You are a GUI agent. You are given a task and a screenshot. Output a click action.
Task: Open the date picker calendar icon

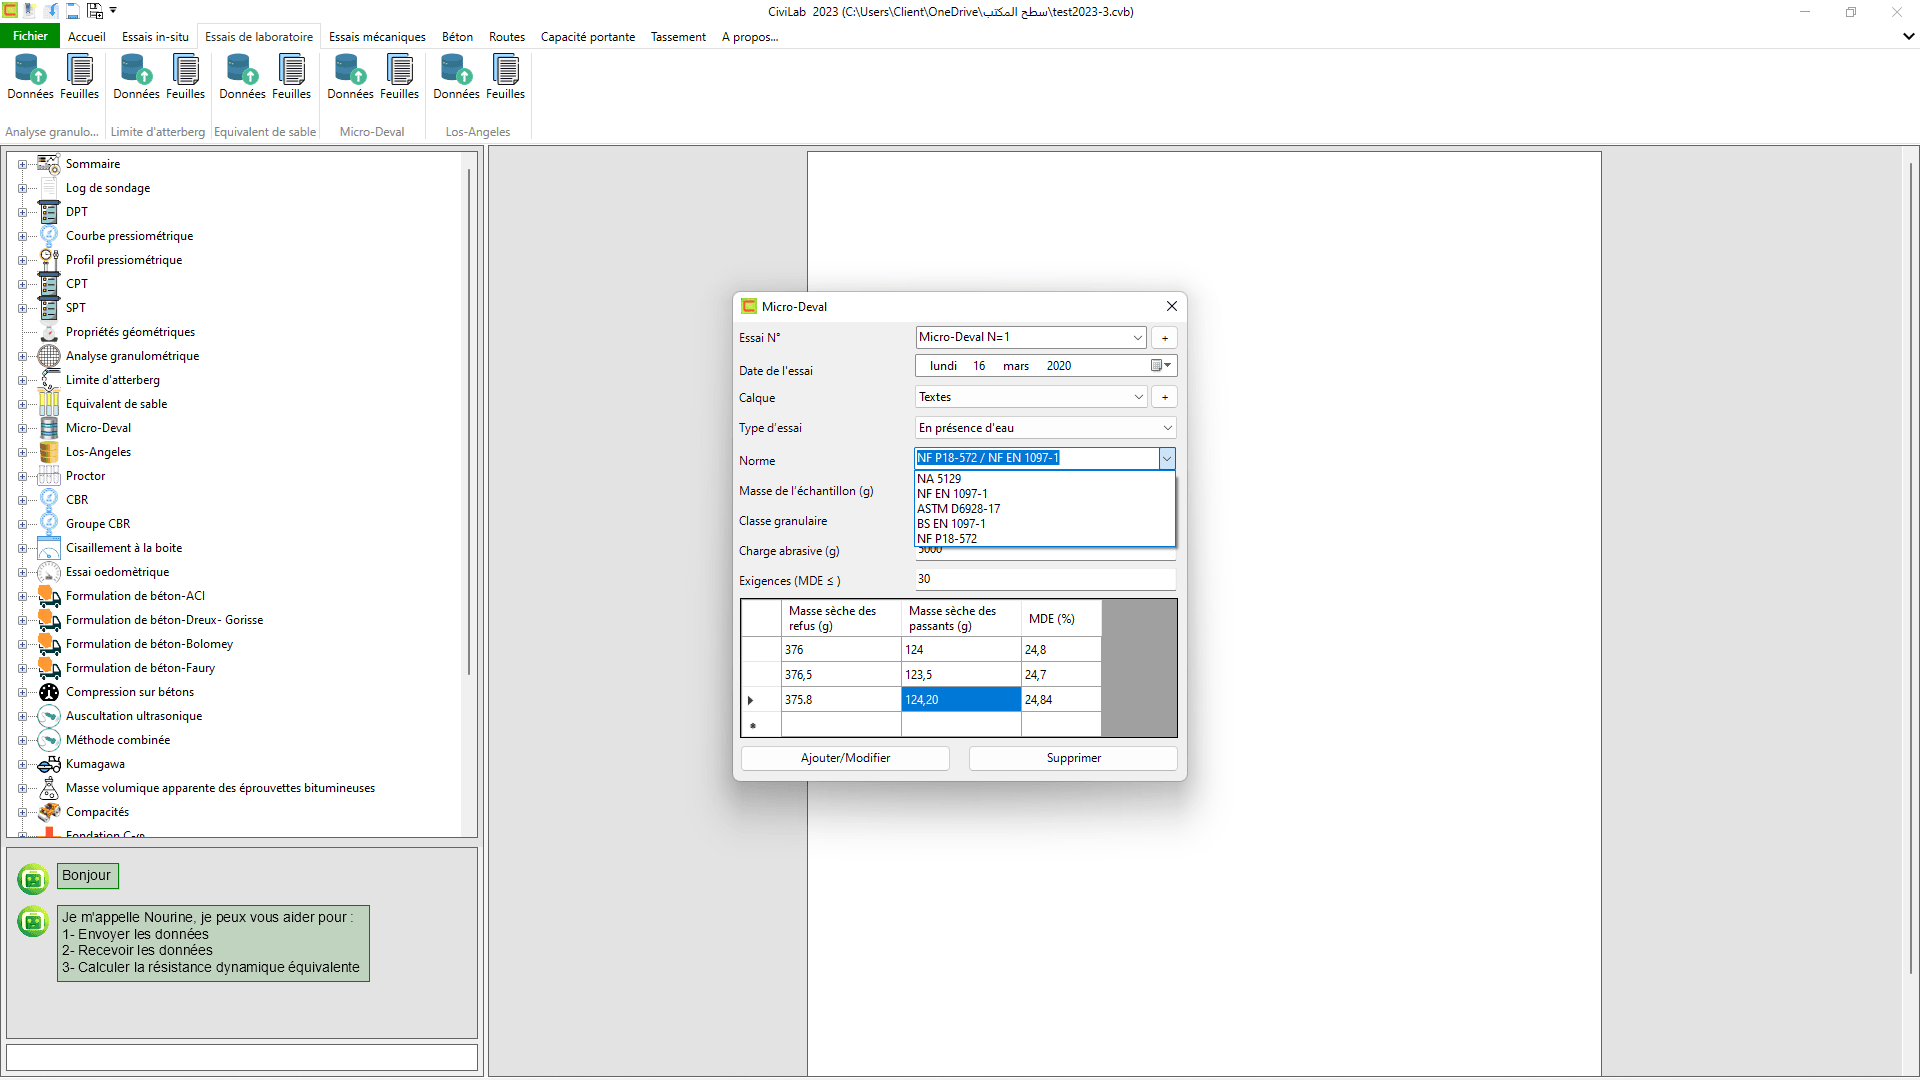pyautogui.click(x=1161, y=366)
